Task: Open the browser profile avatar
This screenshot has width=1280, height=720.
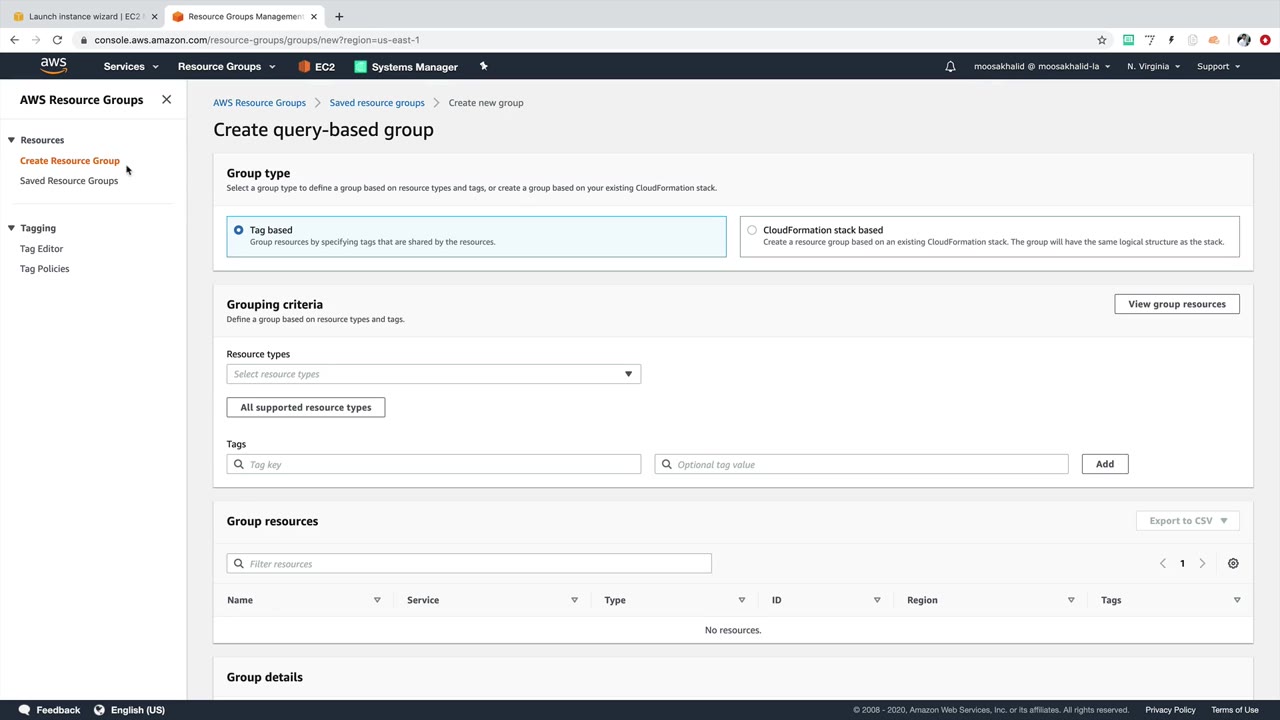Action: coord(1243,40)
